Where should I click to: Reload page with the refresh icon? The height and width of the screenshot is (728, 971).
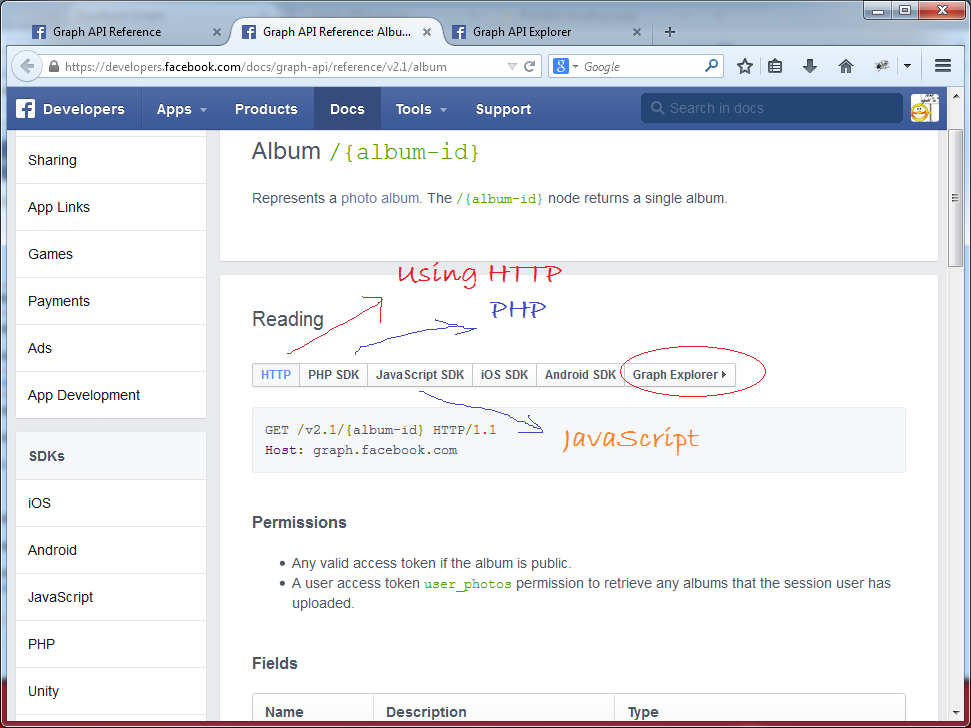pyautogui.click(x=529, y=66)
